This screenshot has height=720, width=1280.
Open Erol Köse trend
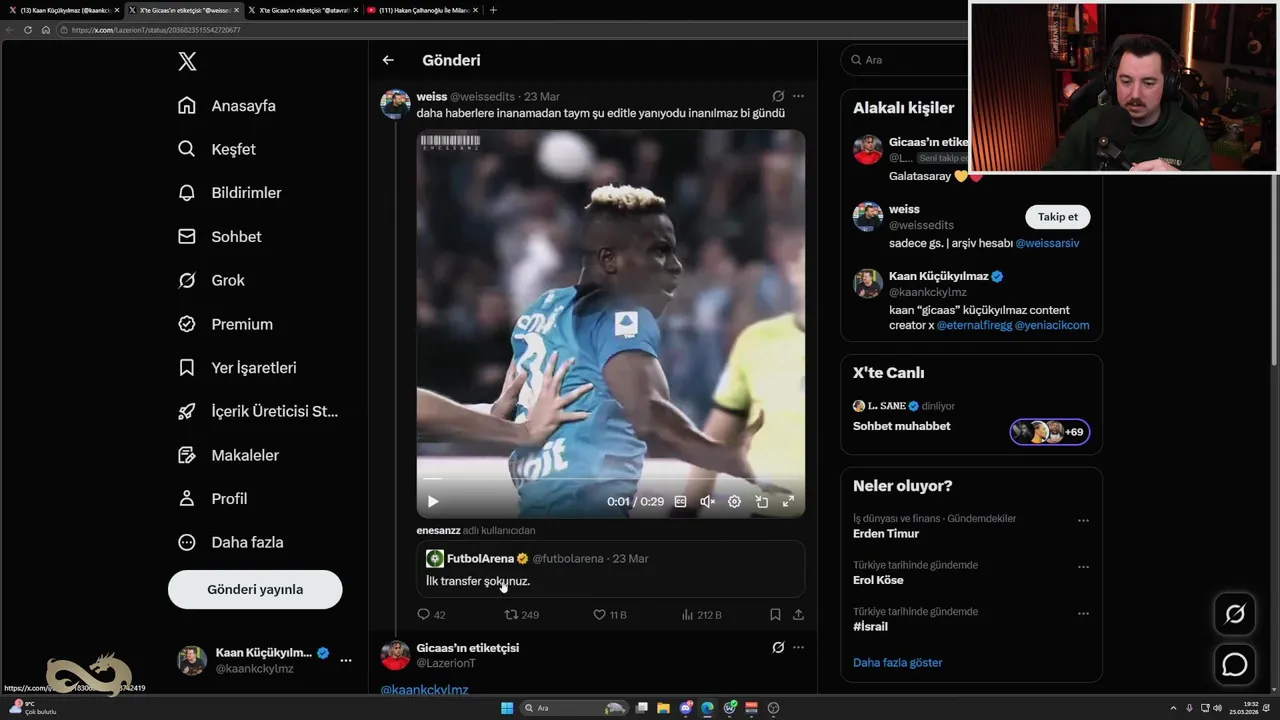pyautogui.click(x=878, y=580)
